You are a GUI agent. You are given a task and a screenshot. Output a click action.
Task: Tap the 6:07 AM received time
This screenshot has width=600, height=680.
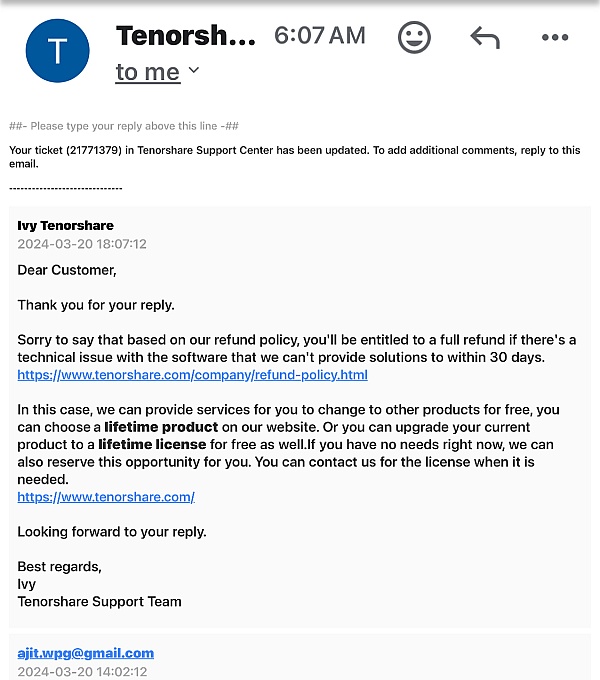point(319,36)
